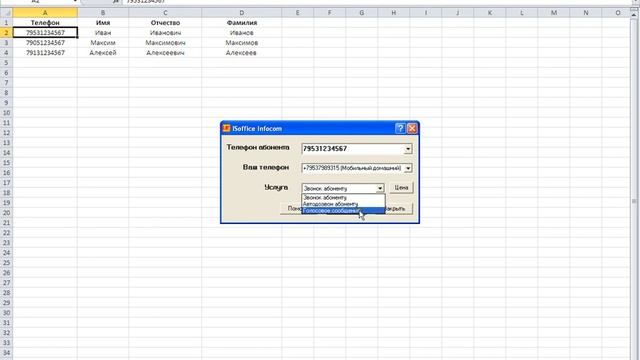Select cell containing 79531234567 in column A
The height and width of the screenshot is (360, 640).
point(45,32)
